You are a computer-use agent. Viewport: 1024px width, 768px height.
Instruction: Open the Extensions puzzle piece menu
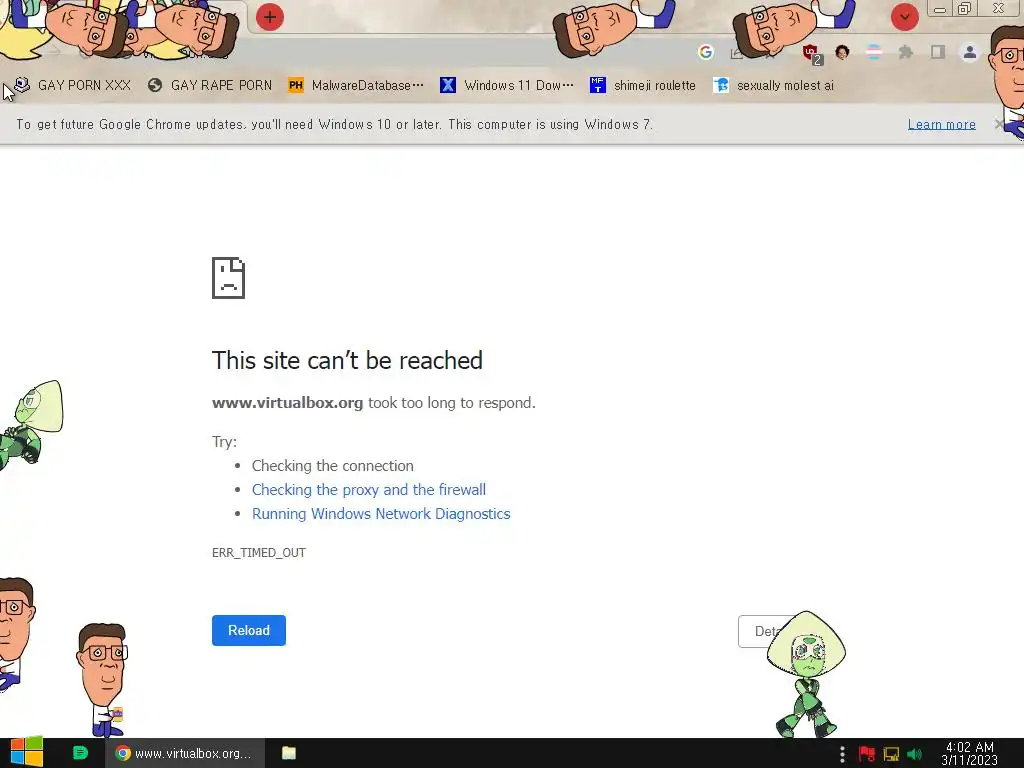905,52
